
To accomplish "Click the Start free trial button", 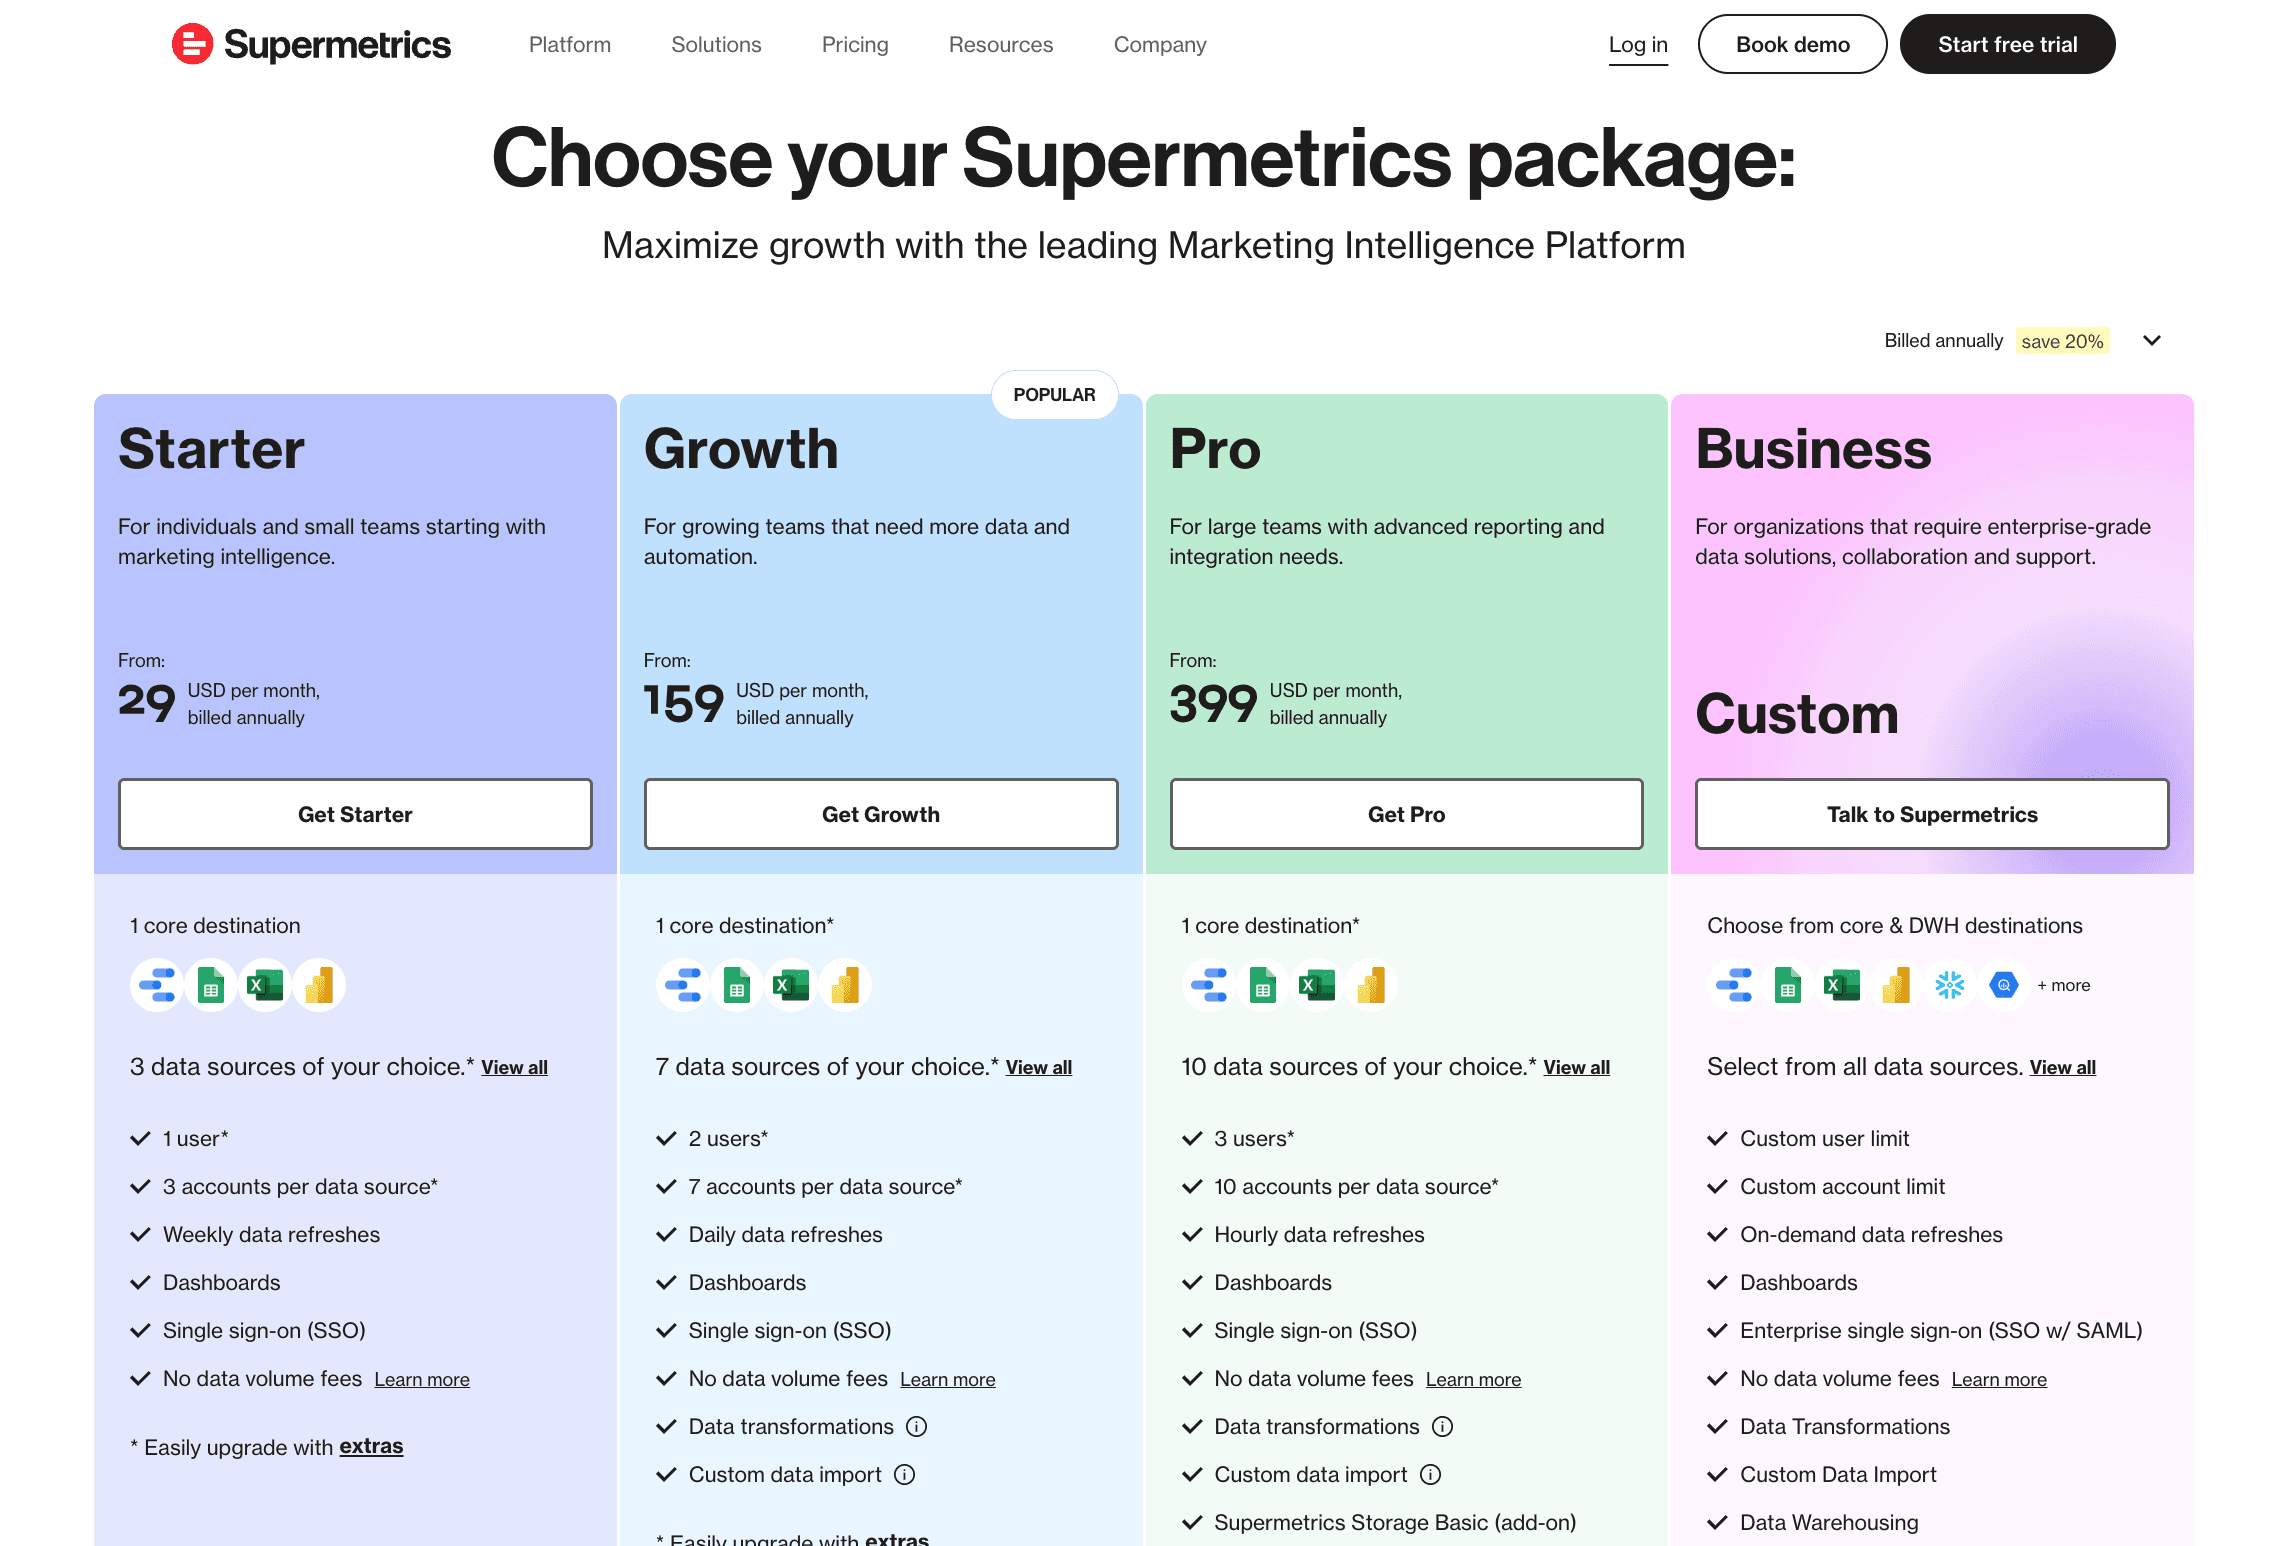I will pos(2007,45).
